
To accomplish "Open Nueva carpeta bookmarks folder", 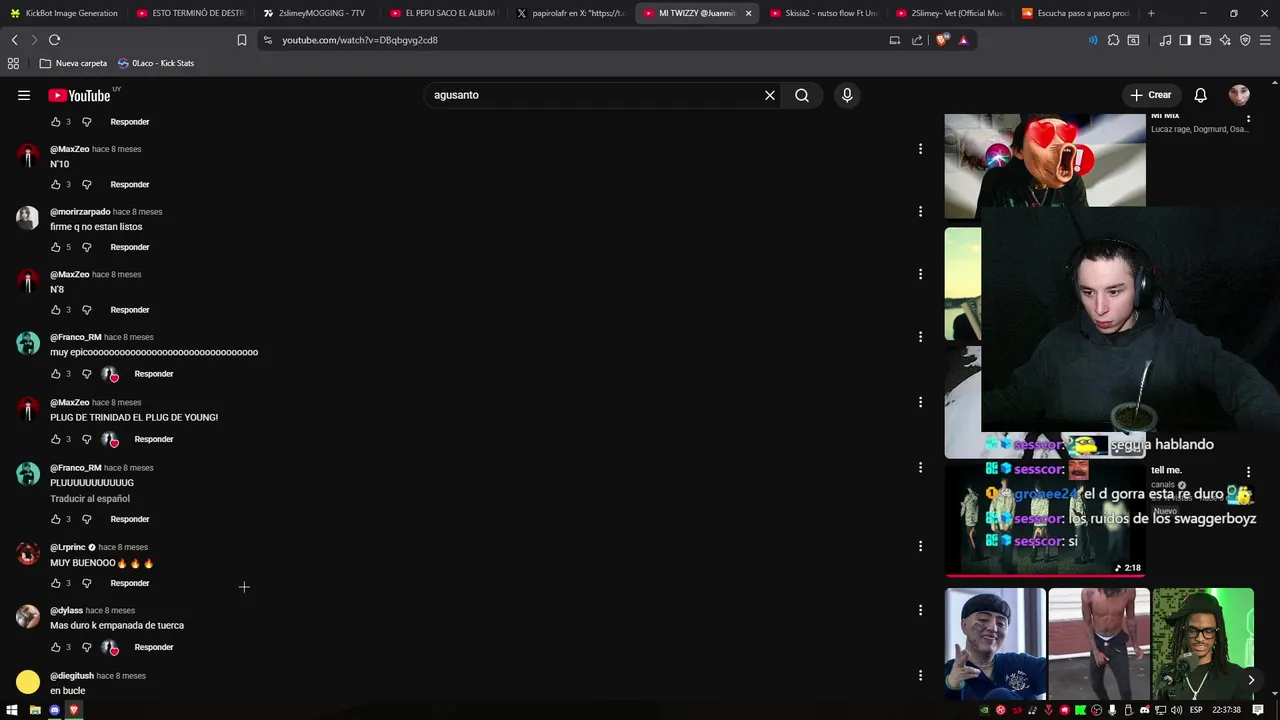I will pyautogui.click(x=73, y=63).
